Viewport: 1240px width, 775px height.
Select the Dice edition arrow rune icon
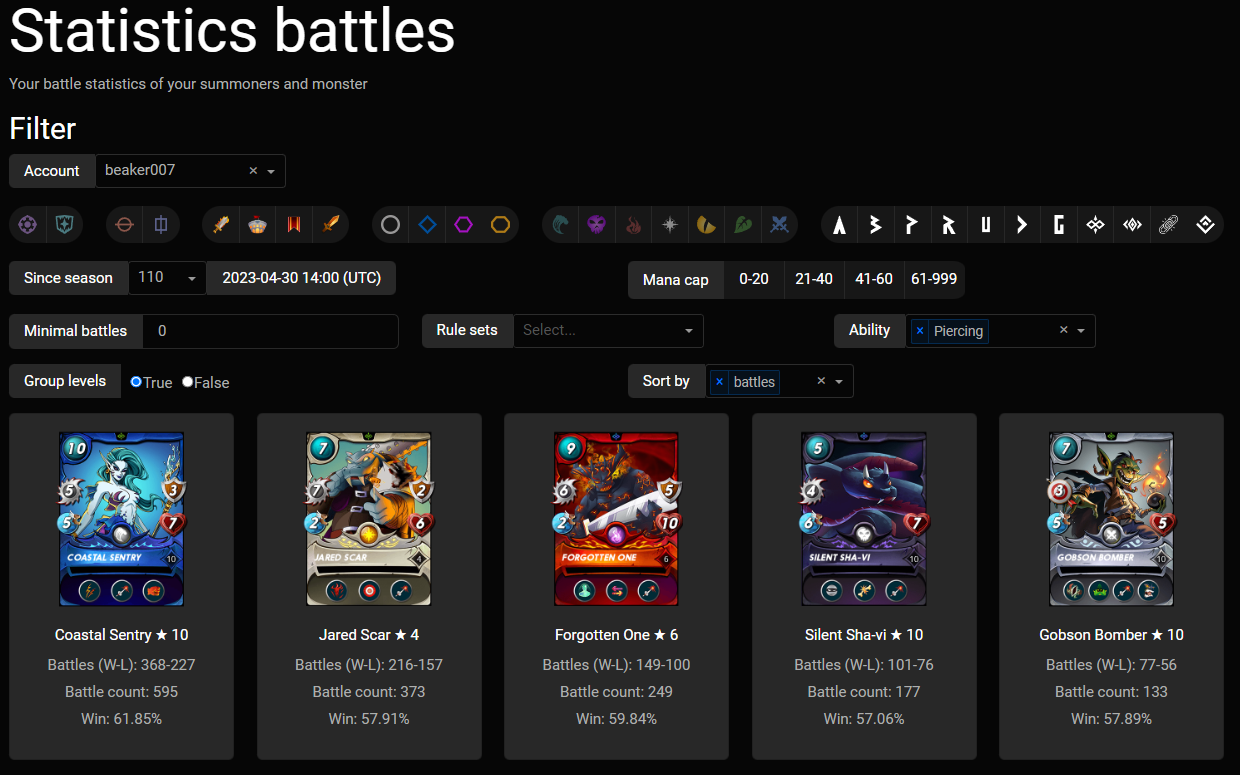point(1022,225)
